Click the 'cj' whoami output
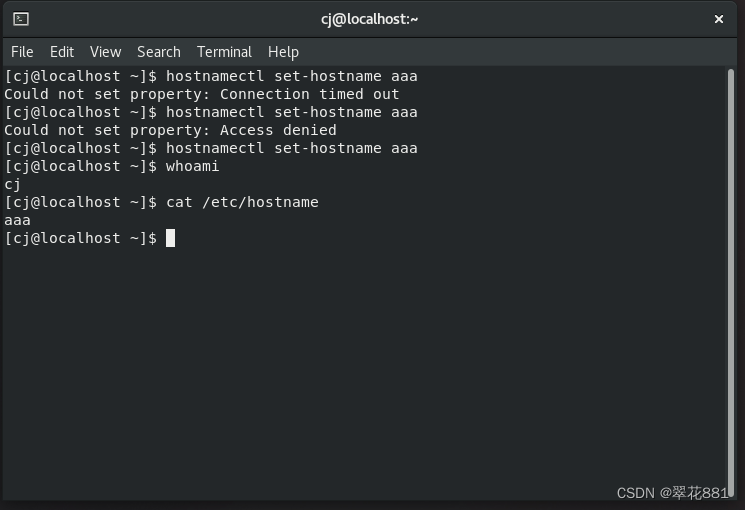This screenshot has height=510, width=745. [x=12, y=184]
